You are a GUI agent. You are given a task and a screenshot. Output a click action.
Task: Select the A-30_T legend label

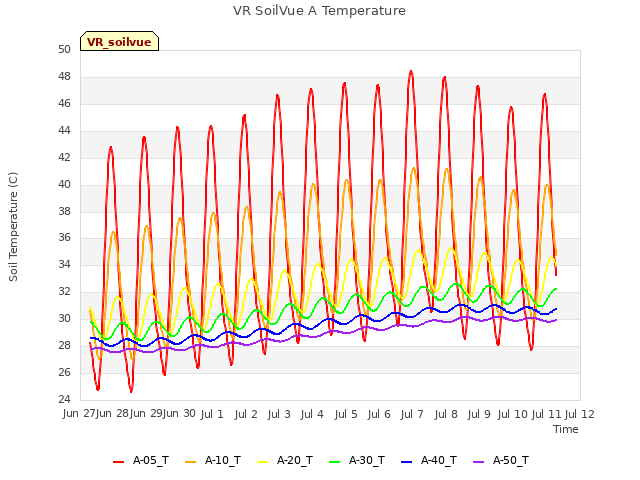point(367,460)
